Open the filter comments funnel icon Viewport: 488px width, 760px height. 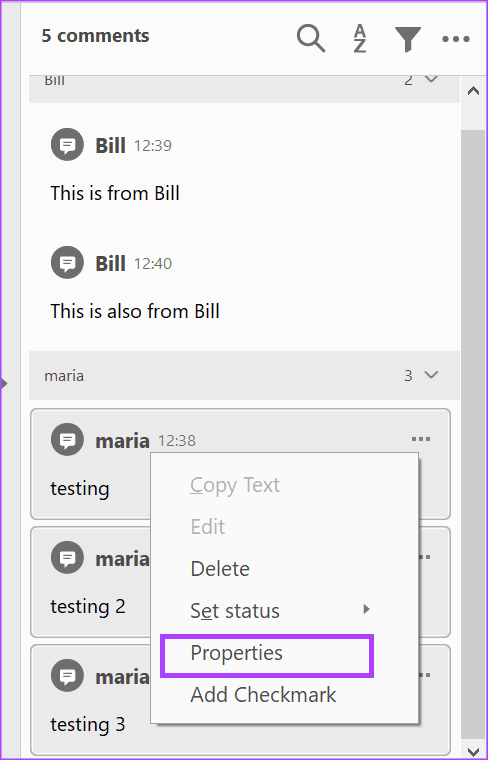(x=408, y=39)
